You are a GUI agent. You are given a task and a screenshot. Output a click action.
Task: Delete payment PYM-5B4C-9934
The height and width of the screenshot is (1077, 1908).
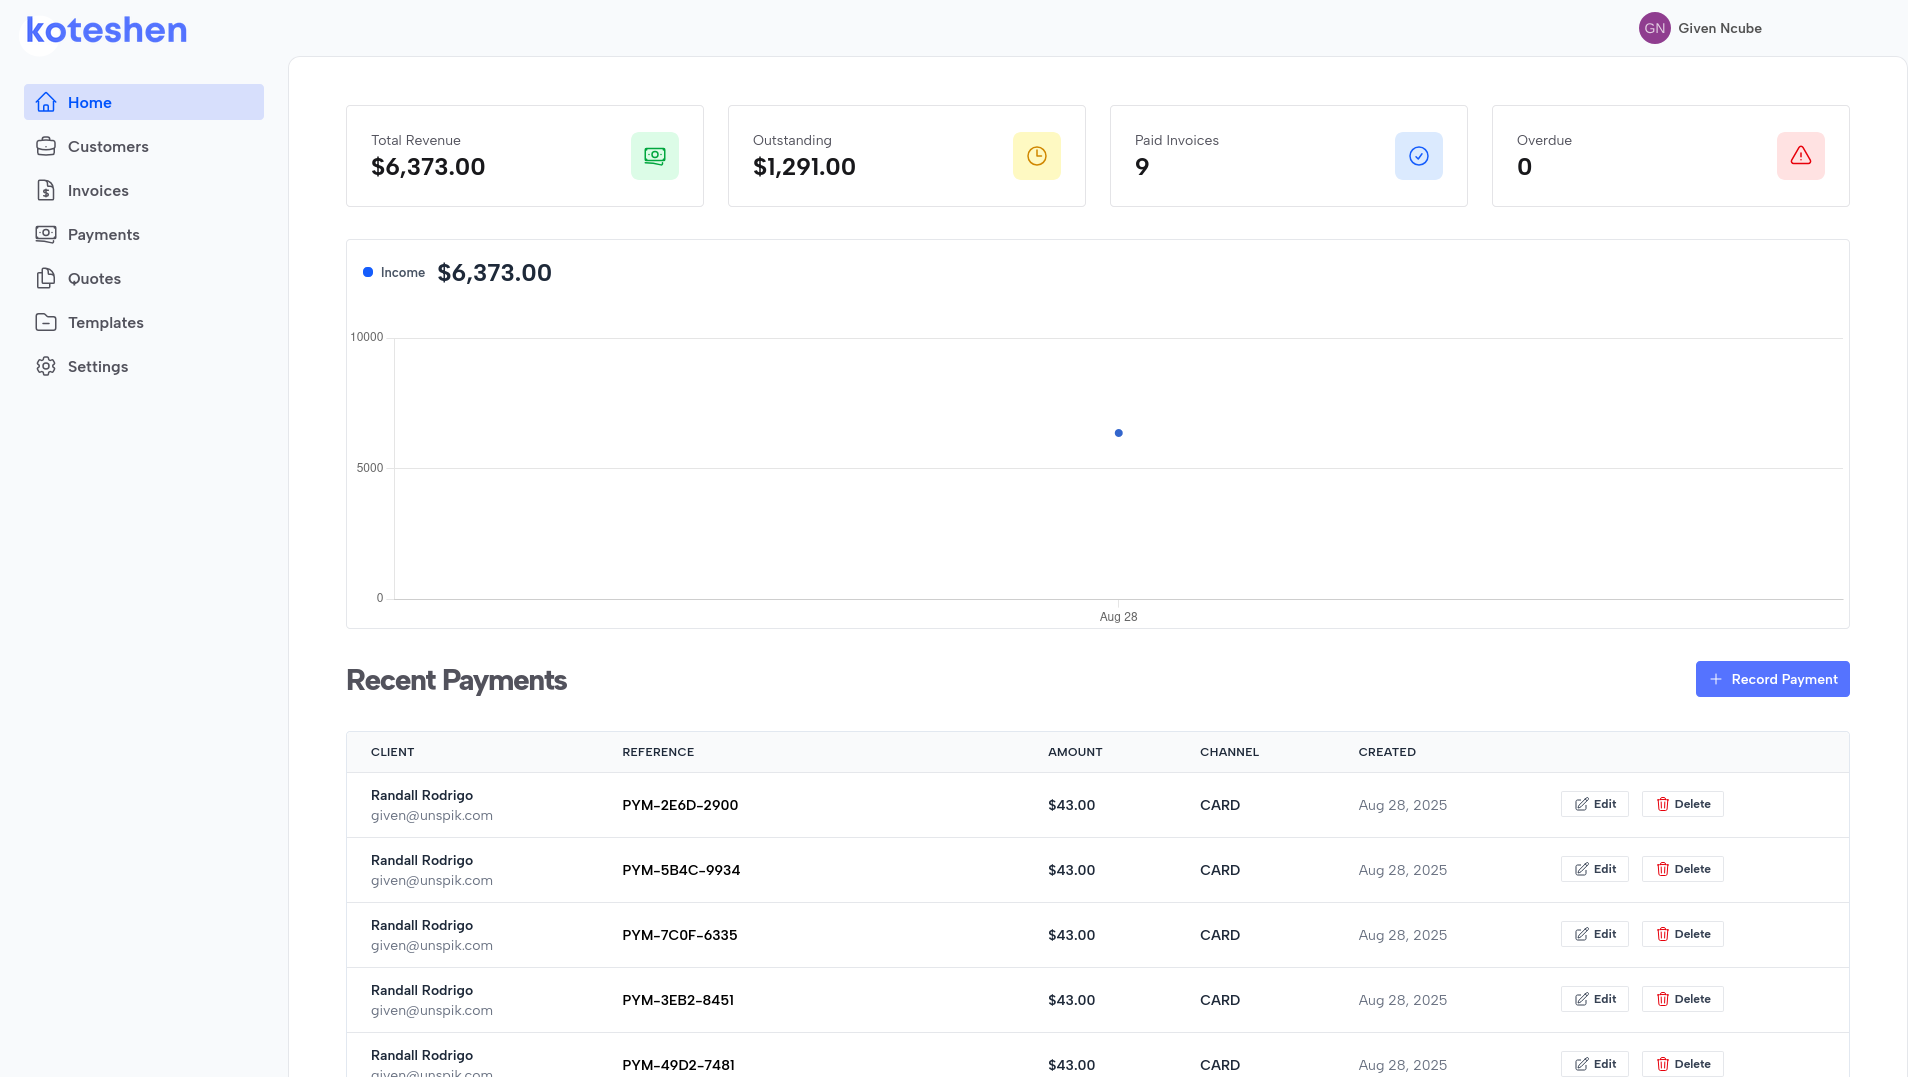click(1682, 869)
